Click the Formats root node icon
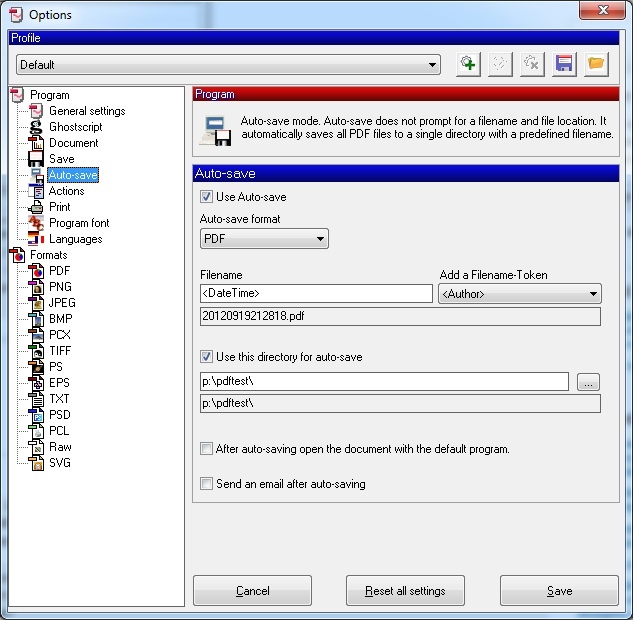 tap(17, 255)
